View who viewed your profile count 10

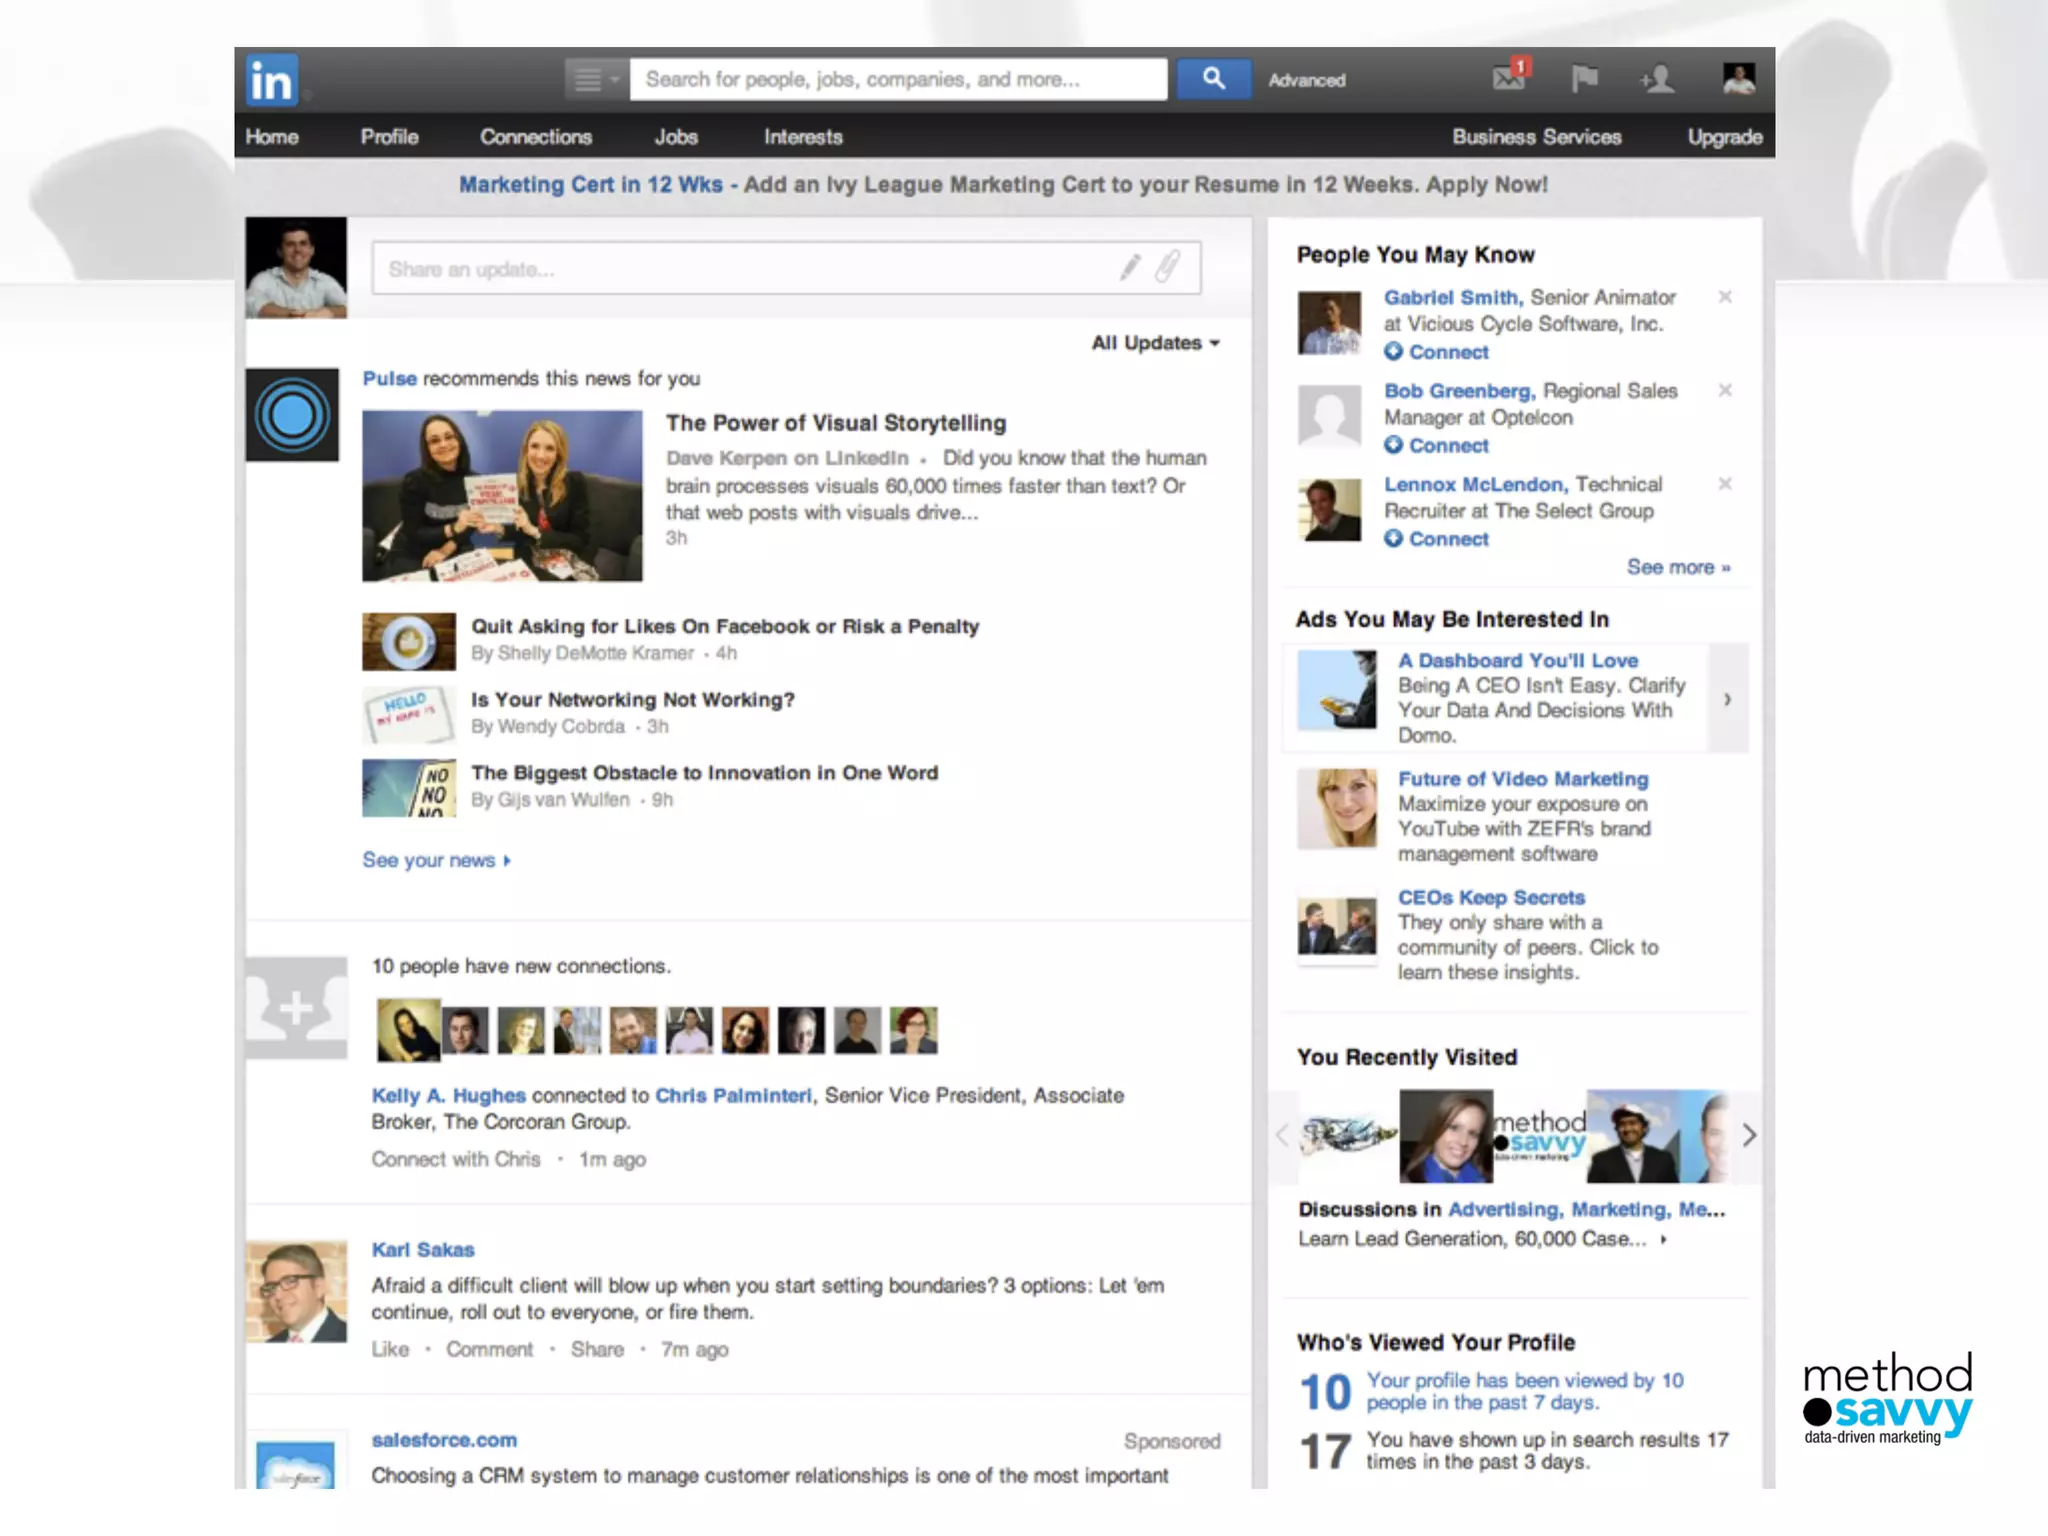(1325, 1392)
